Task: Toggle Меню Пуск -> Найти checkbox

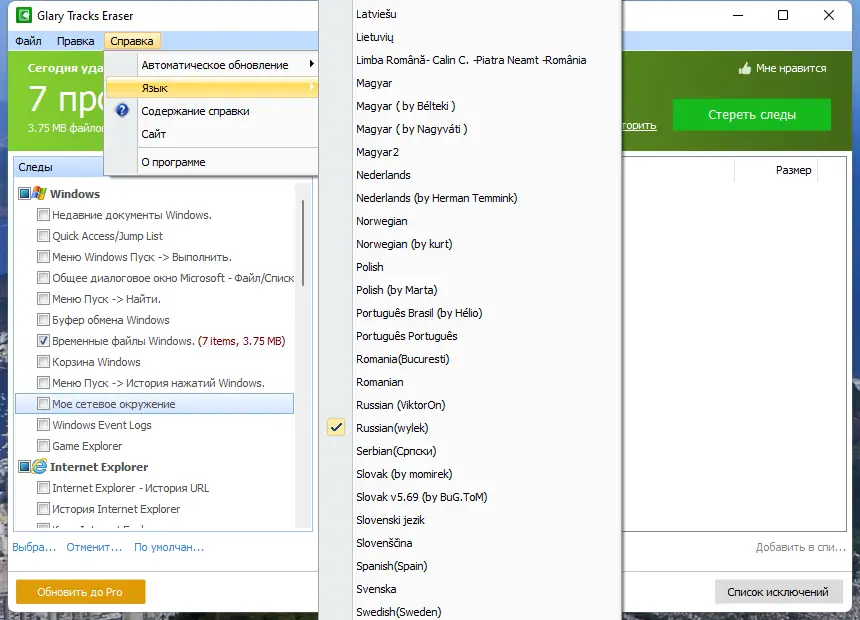Action: pos(43,298)
